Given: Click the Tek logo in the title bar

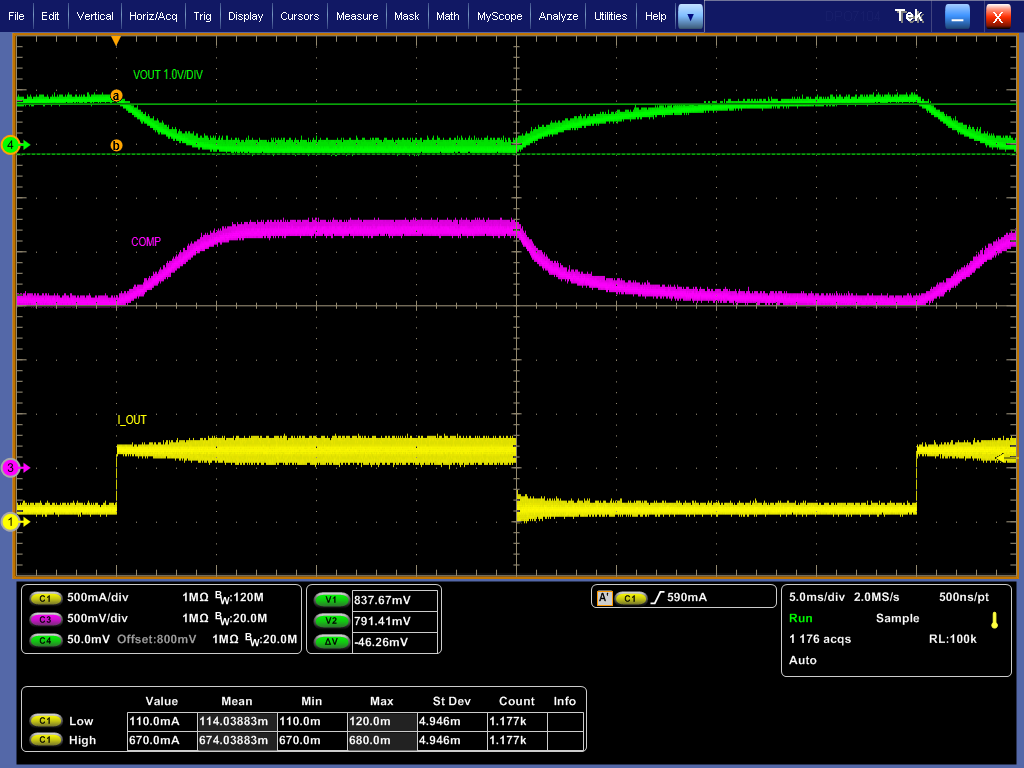Looking at the screenshot, I should point(908,15).
